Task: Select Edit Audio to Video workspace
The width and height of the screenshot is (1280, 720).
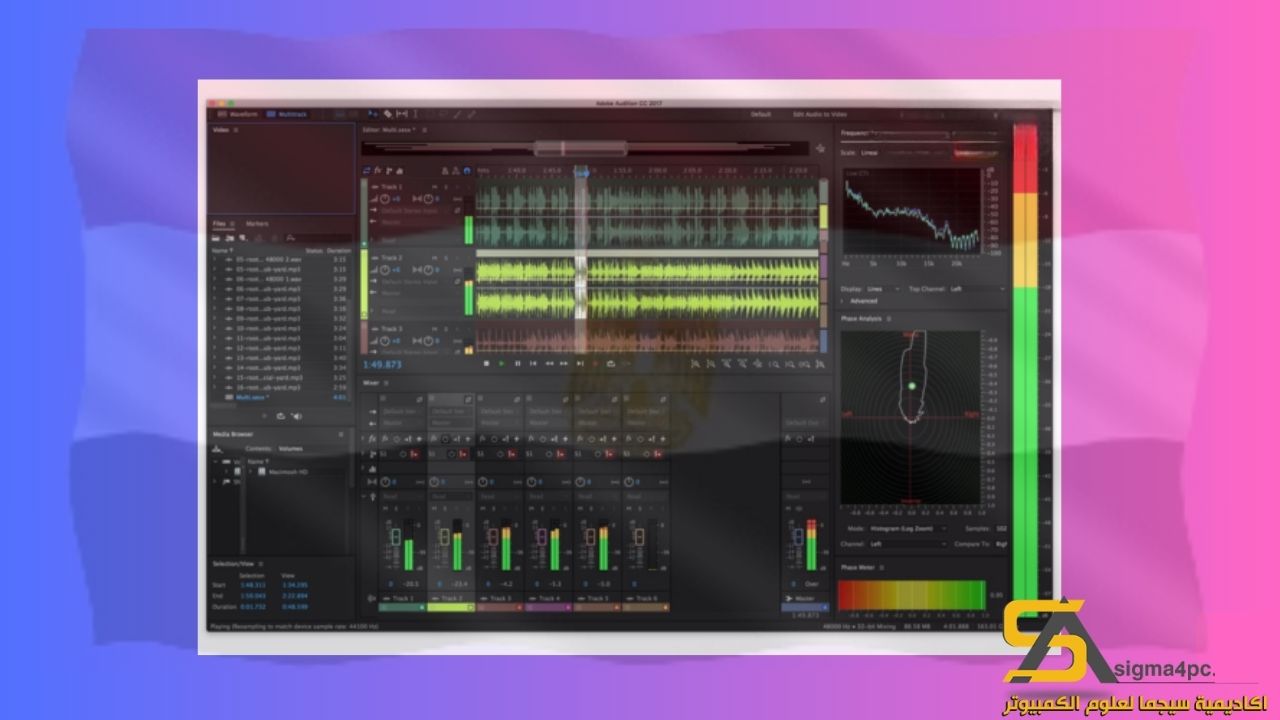Action: click(820, 114)
